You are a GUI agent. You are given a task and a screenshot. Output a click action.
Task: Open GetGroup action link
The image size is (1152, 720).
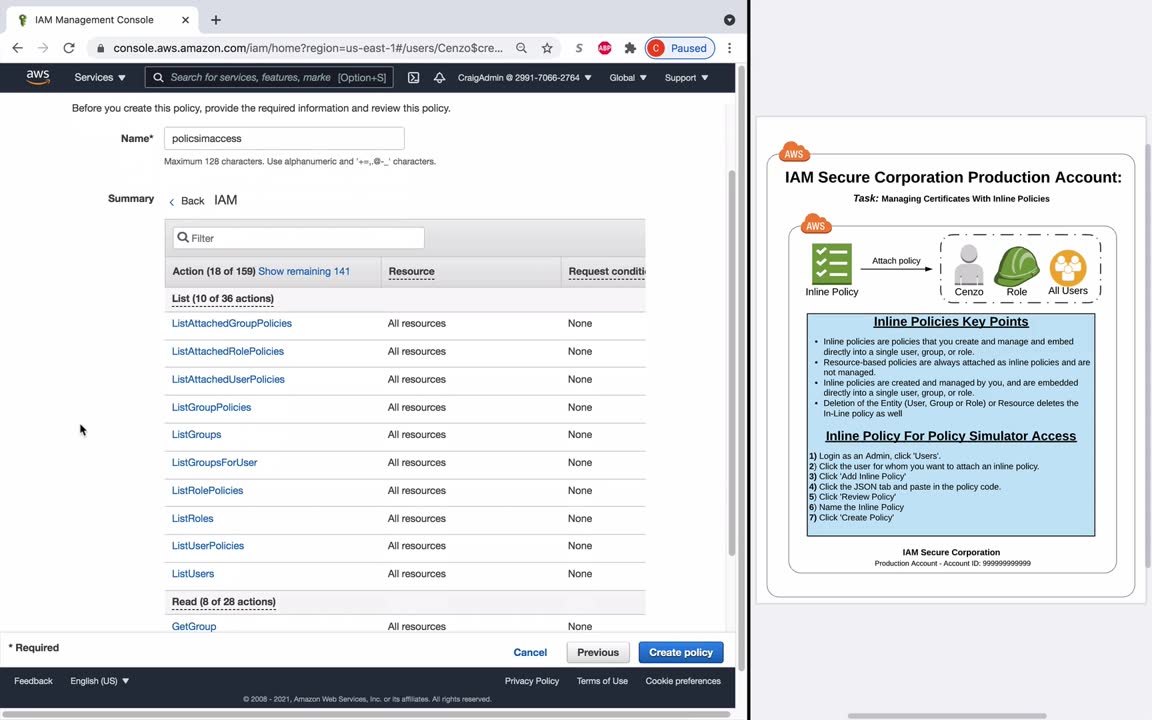194,627
